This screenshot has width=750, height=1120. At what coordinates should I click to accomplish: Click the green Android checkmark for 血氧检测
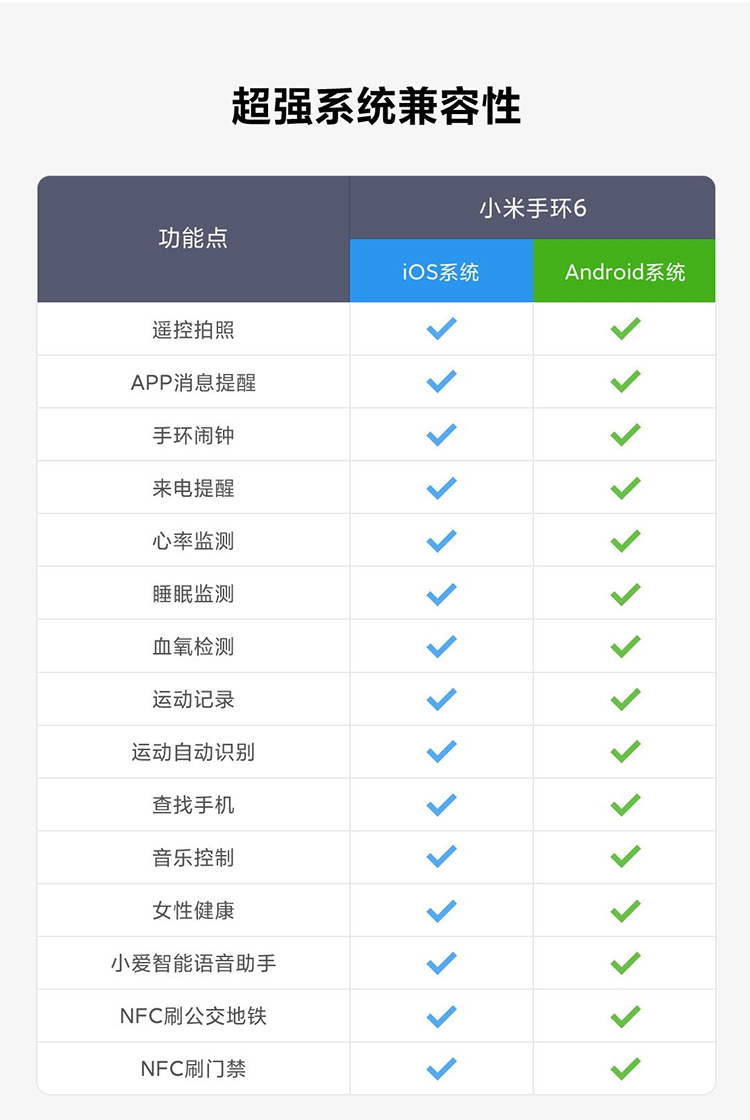pos(625,647)
